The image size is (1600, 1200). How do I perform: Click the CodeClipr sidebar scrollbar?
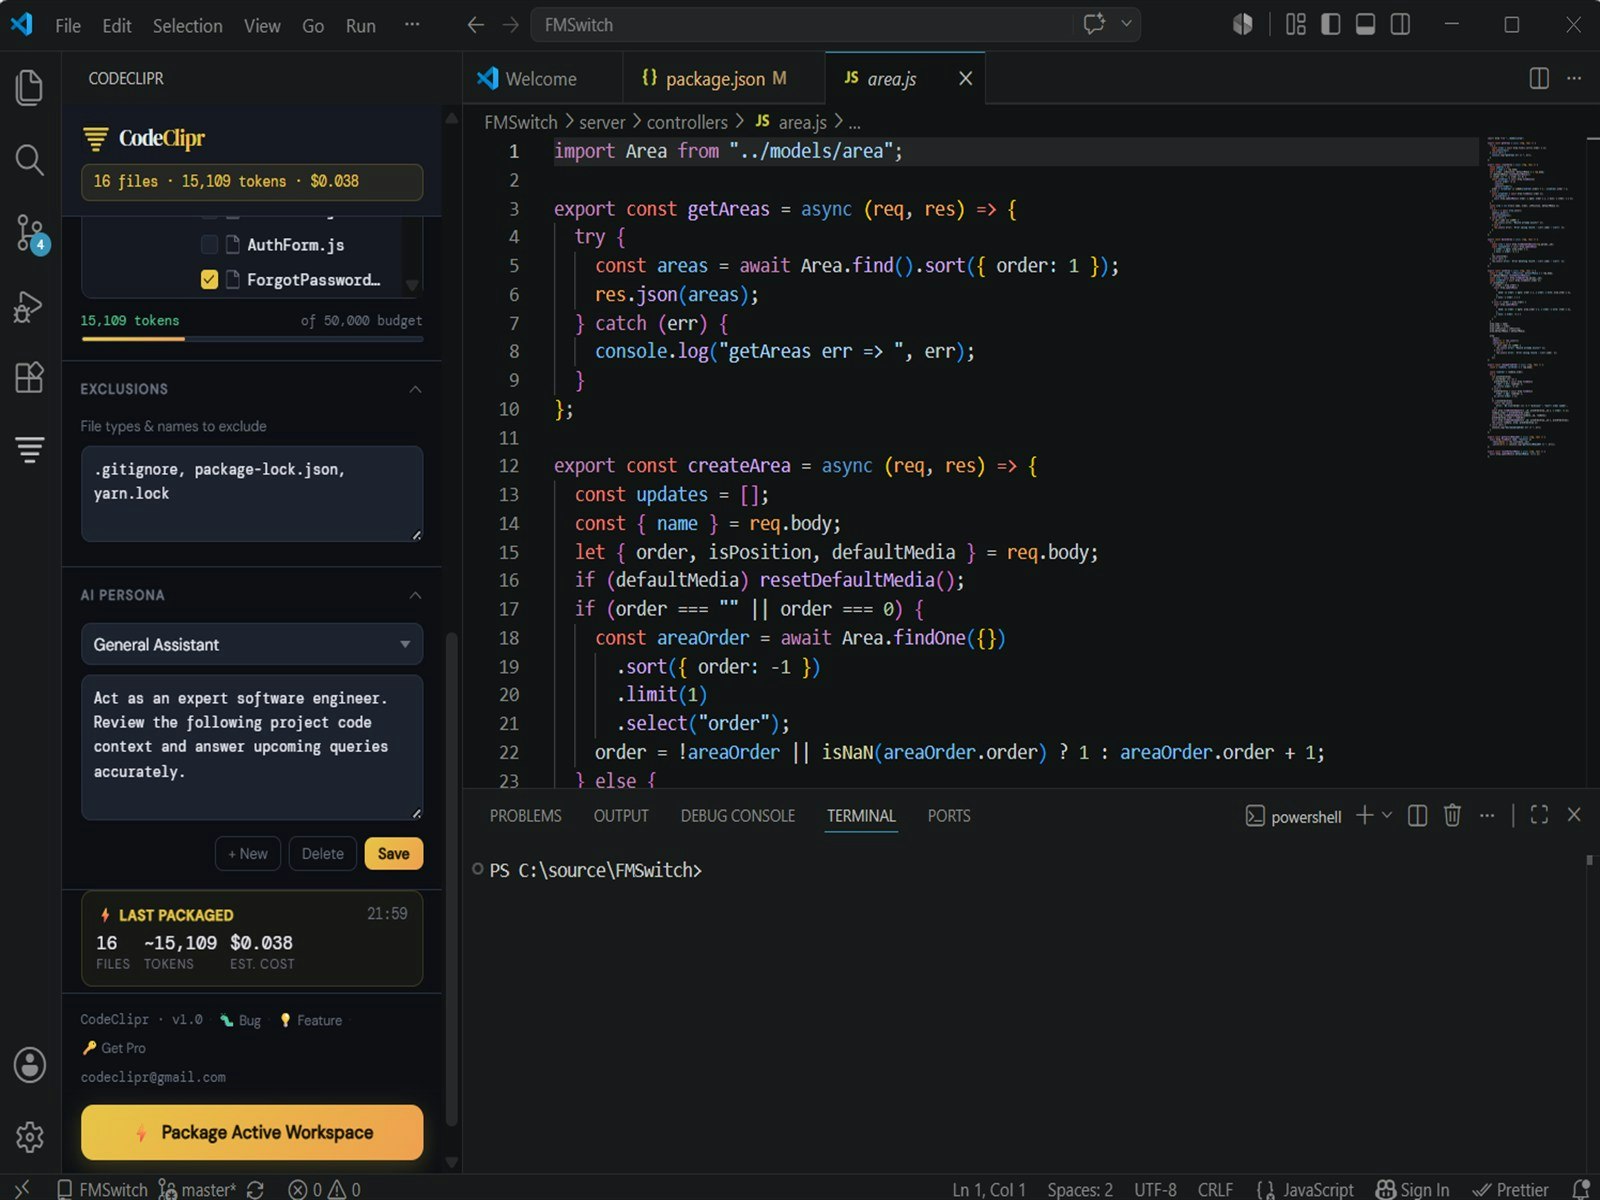pyautogui.click(x=451, y=880)
